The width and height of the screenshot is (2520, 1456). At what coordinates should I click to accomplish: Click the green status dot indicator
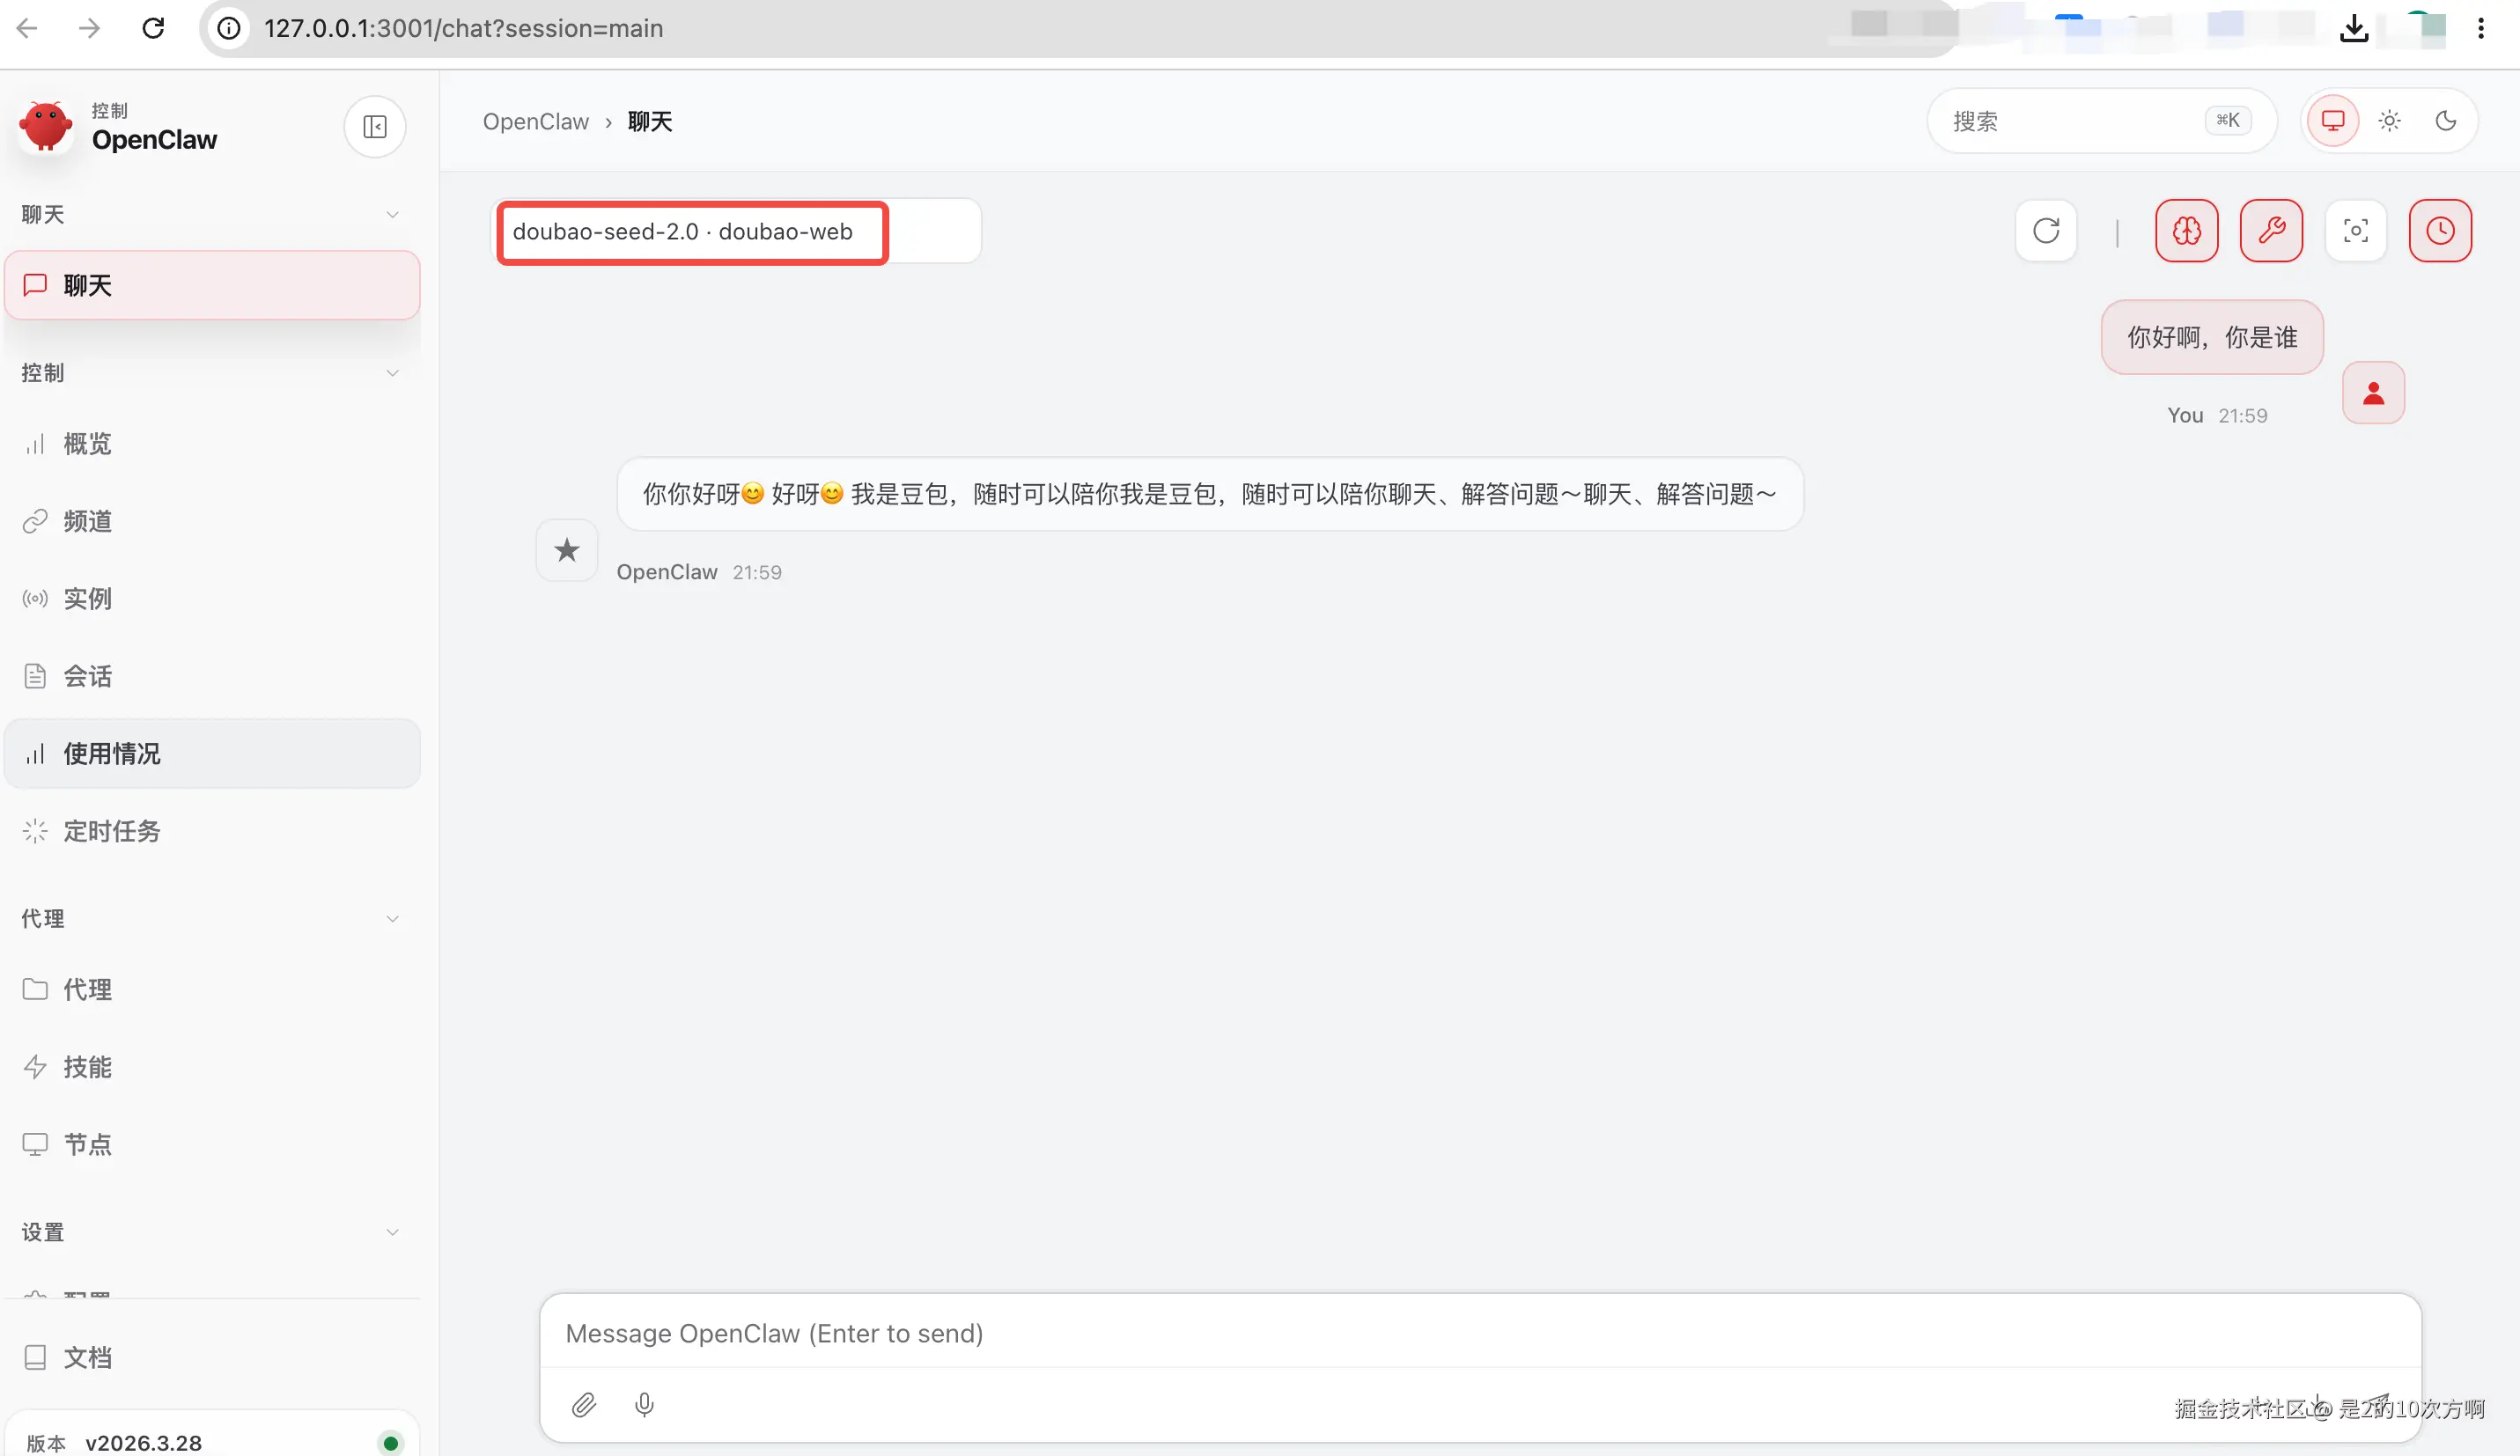tap(391, 1443)
